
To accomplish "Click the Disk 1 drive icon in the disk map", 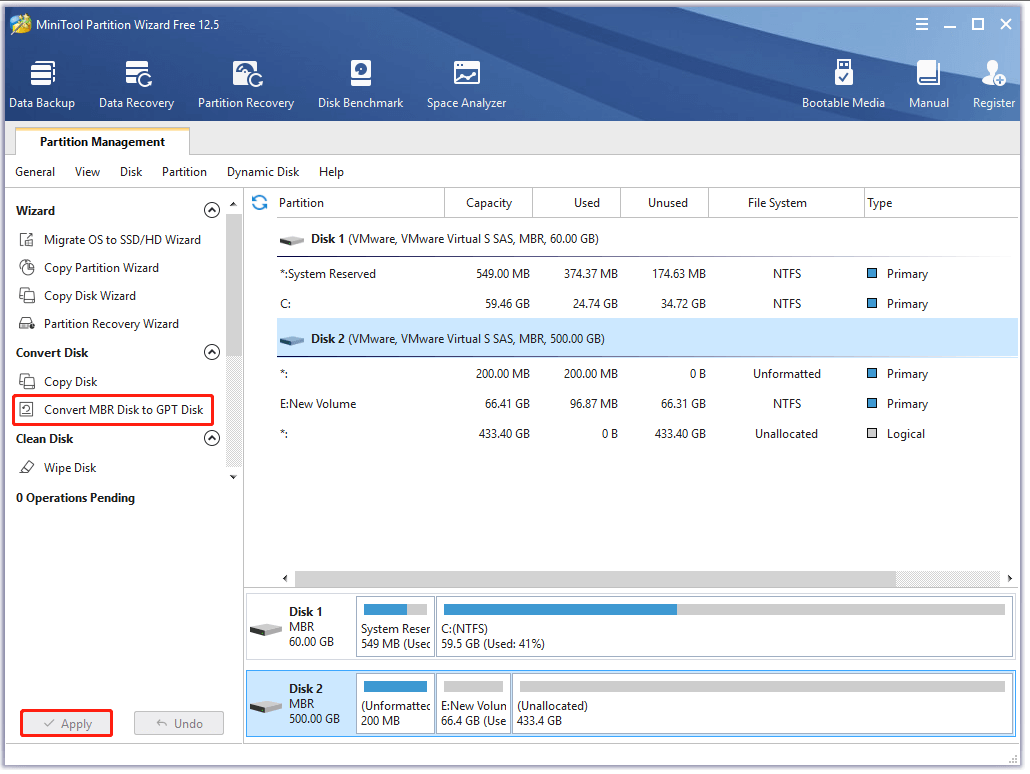I will [x=266, y=629].
